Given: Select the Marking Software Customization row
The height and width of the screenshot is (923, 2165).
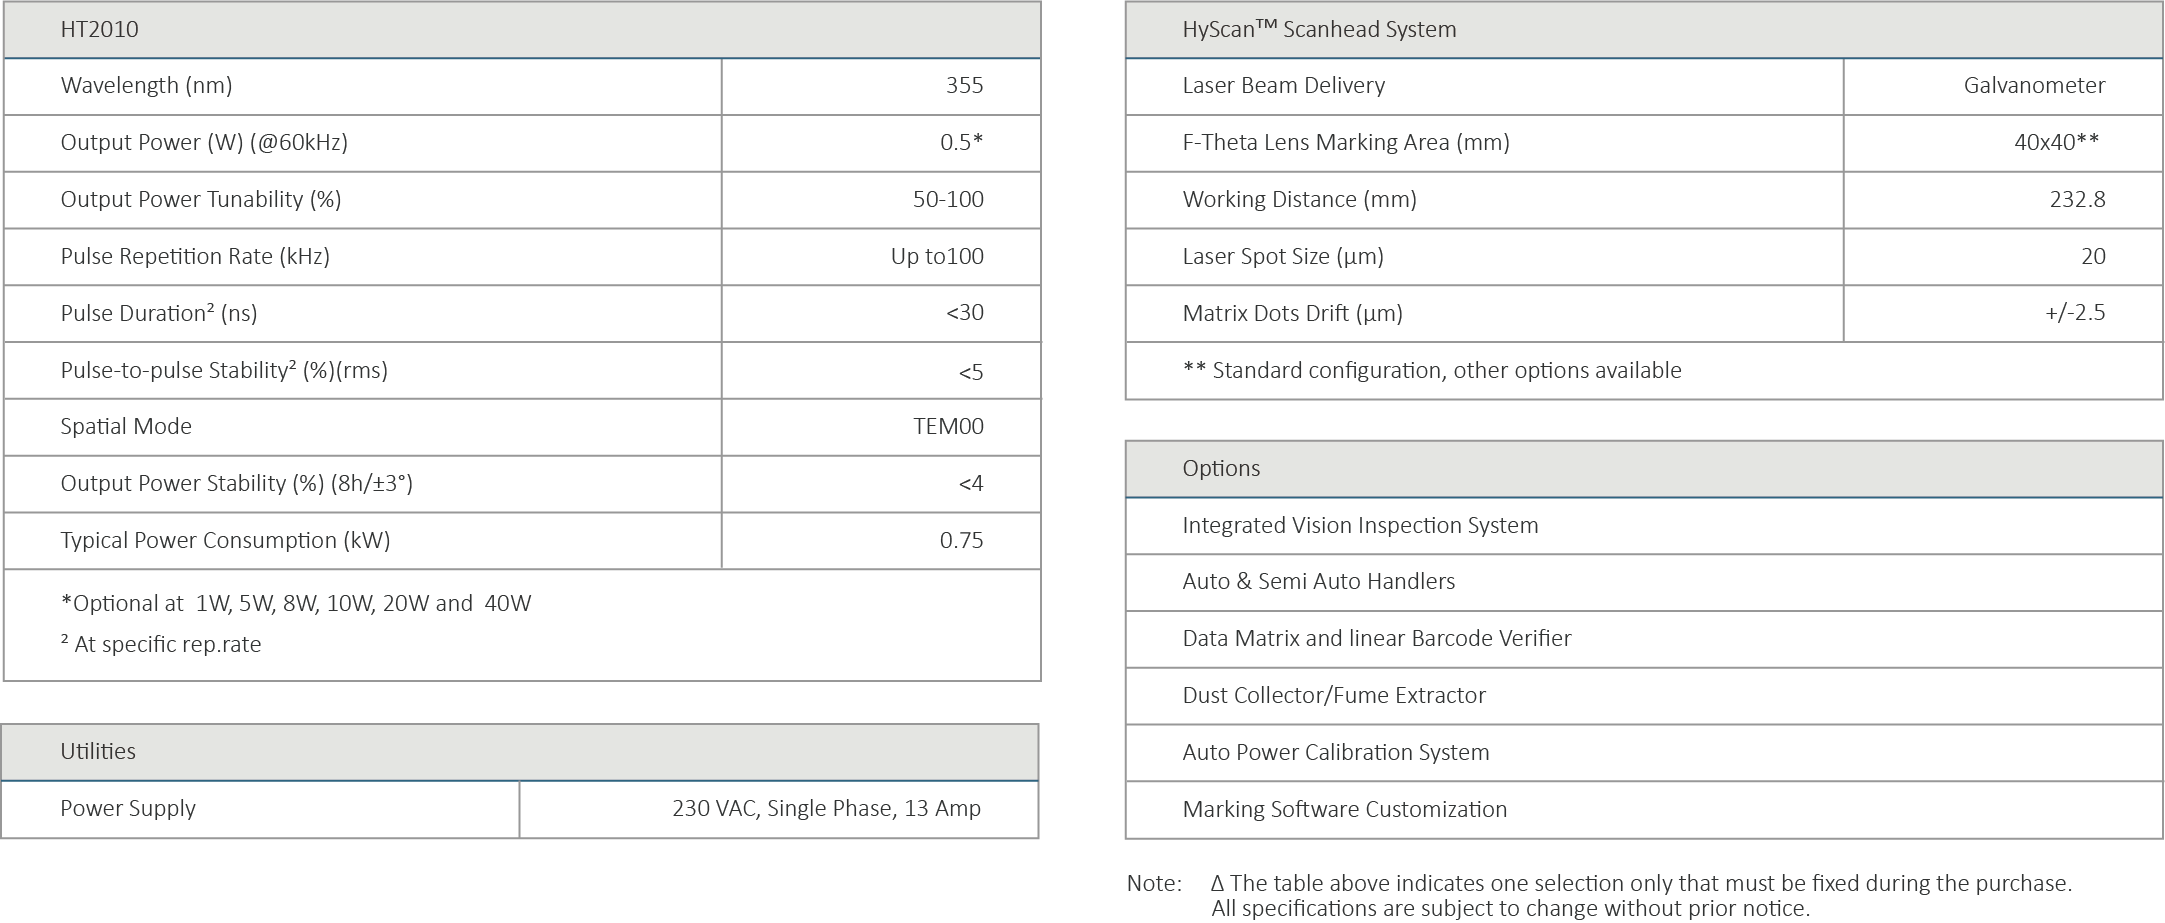Looking at the screenshot, I should [x=1344, y=810].
